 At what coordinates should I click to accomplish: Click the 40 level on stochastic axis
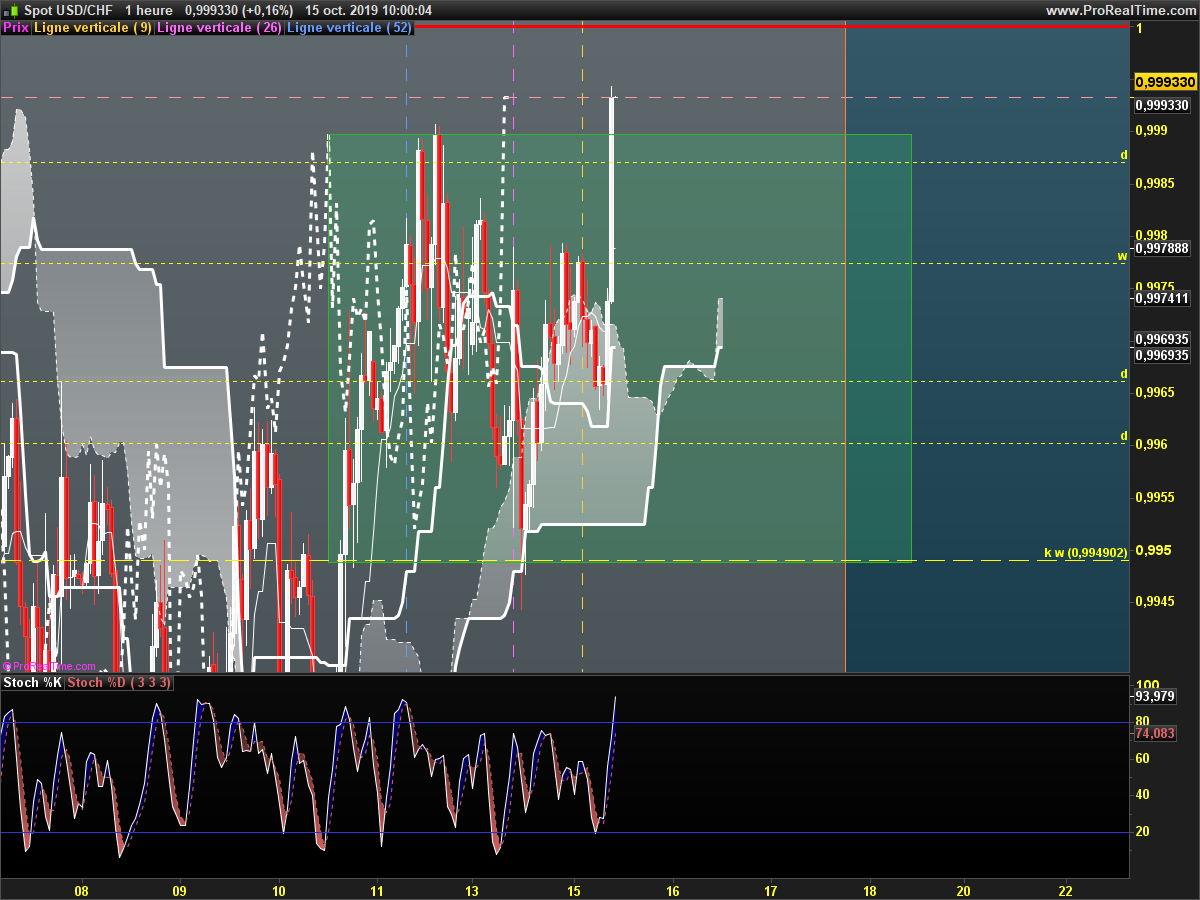1142,795
